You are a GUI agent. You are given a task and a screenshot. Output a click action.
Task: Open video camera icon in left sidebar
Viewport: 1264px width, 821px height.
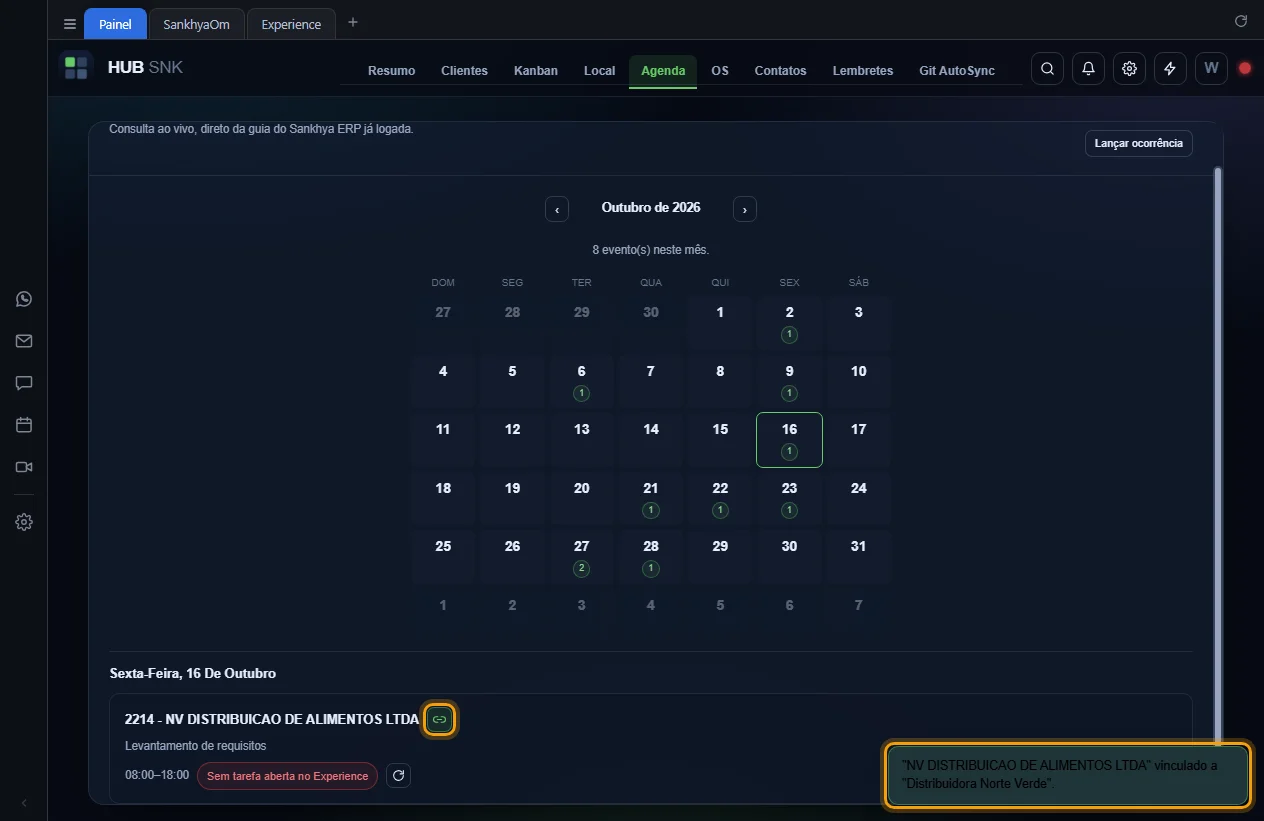tap(24, 467)
